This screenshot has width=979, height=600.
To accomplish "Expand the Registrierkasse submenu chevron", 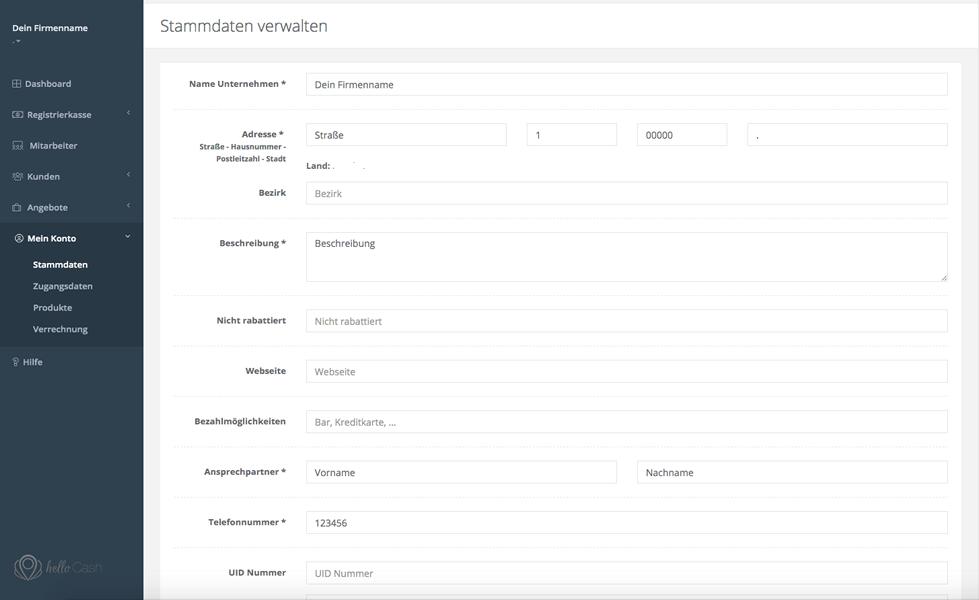I will click(128, 113).
